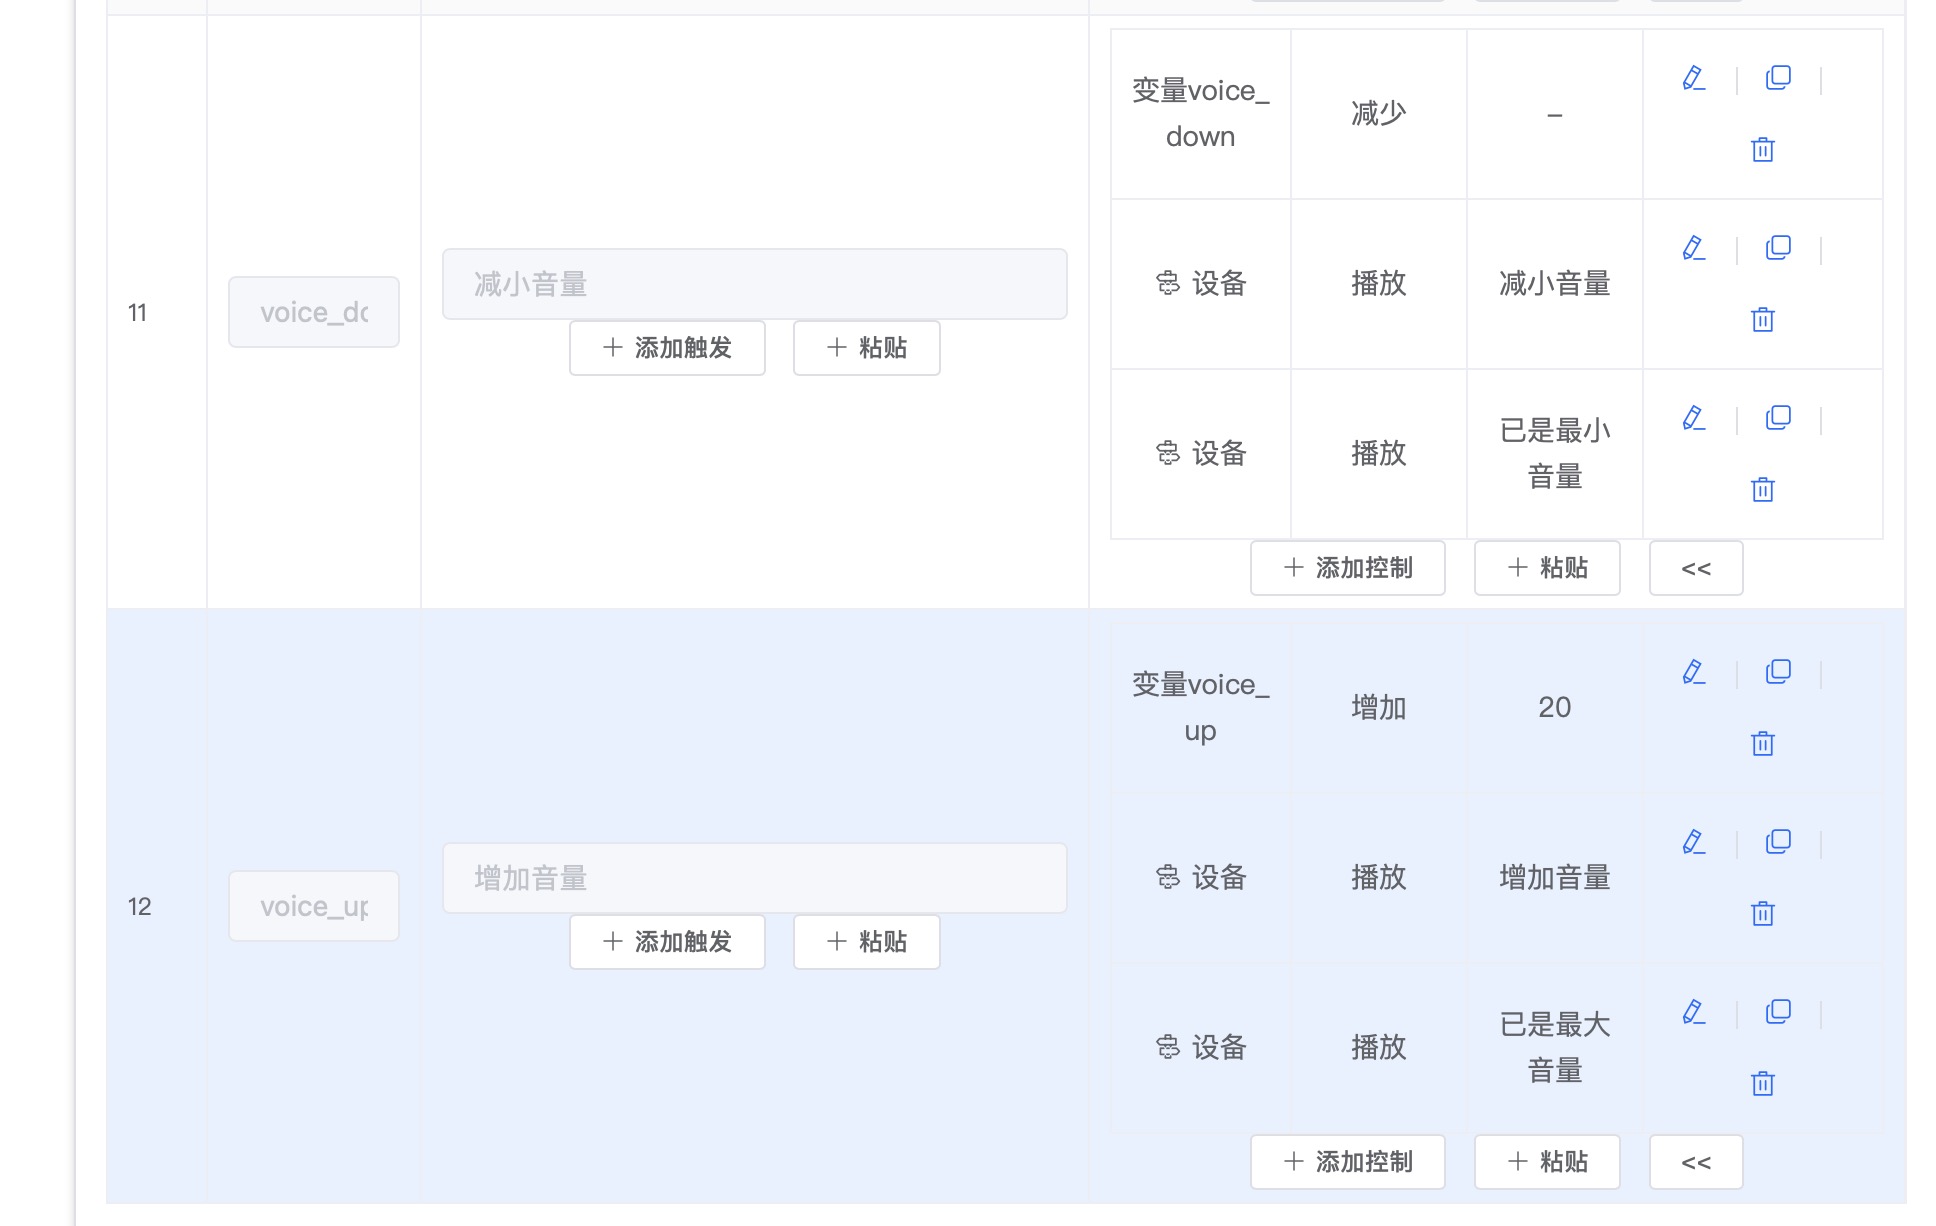The image size is (1936, 1226).
Task: Click 添加控制 button in voice_down row
Action: pyautogui.click(x=1347, y=568)
